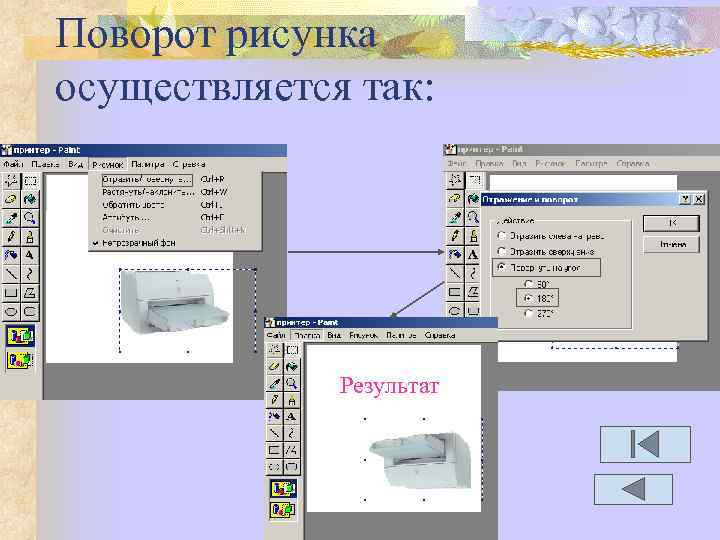
Task: Go to first slide navigation button
Action: [x=645, y=444]
